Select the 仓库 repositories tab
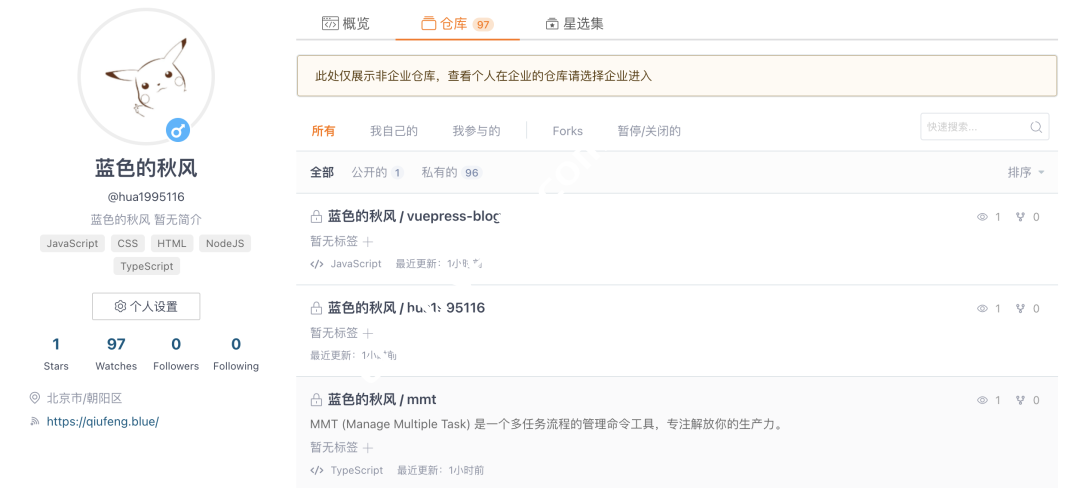This screenshot has height=488, width=1080. 457,24
